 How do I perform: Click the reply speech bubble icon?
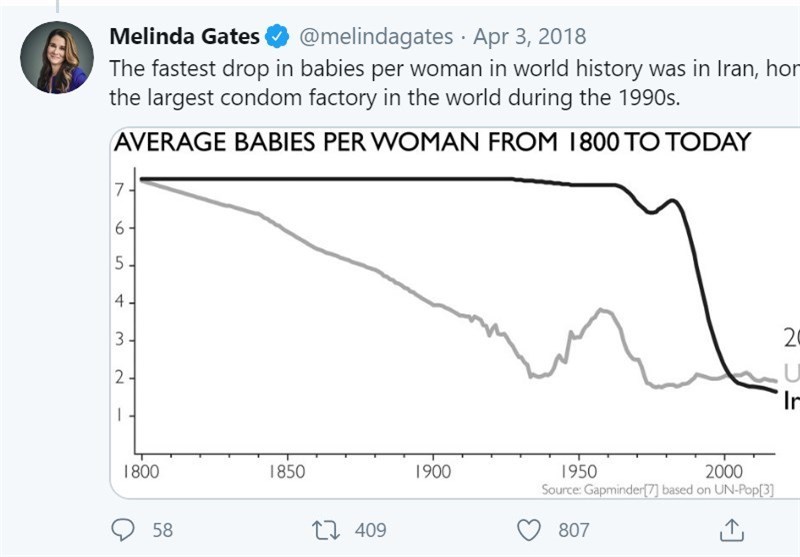124,530
